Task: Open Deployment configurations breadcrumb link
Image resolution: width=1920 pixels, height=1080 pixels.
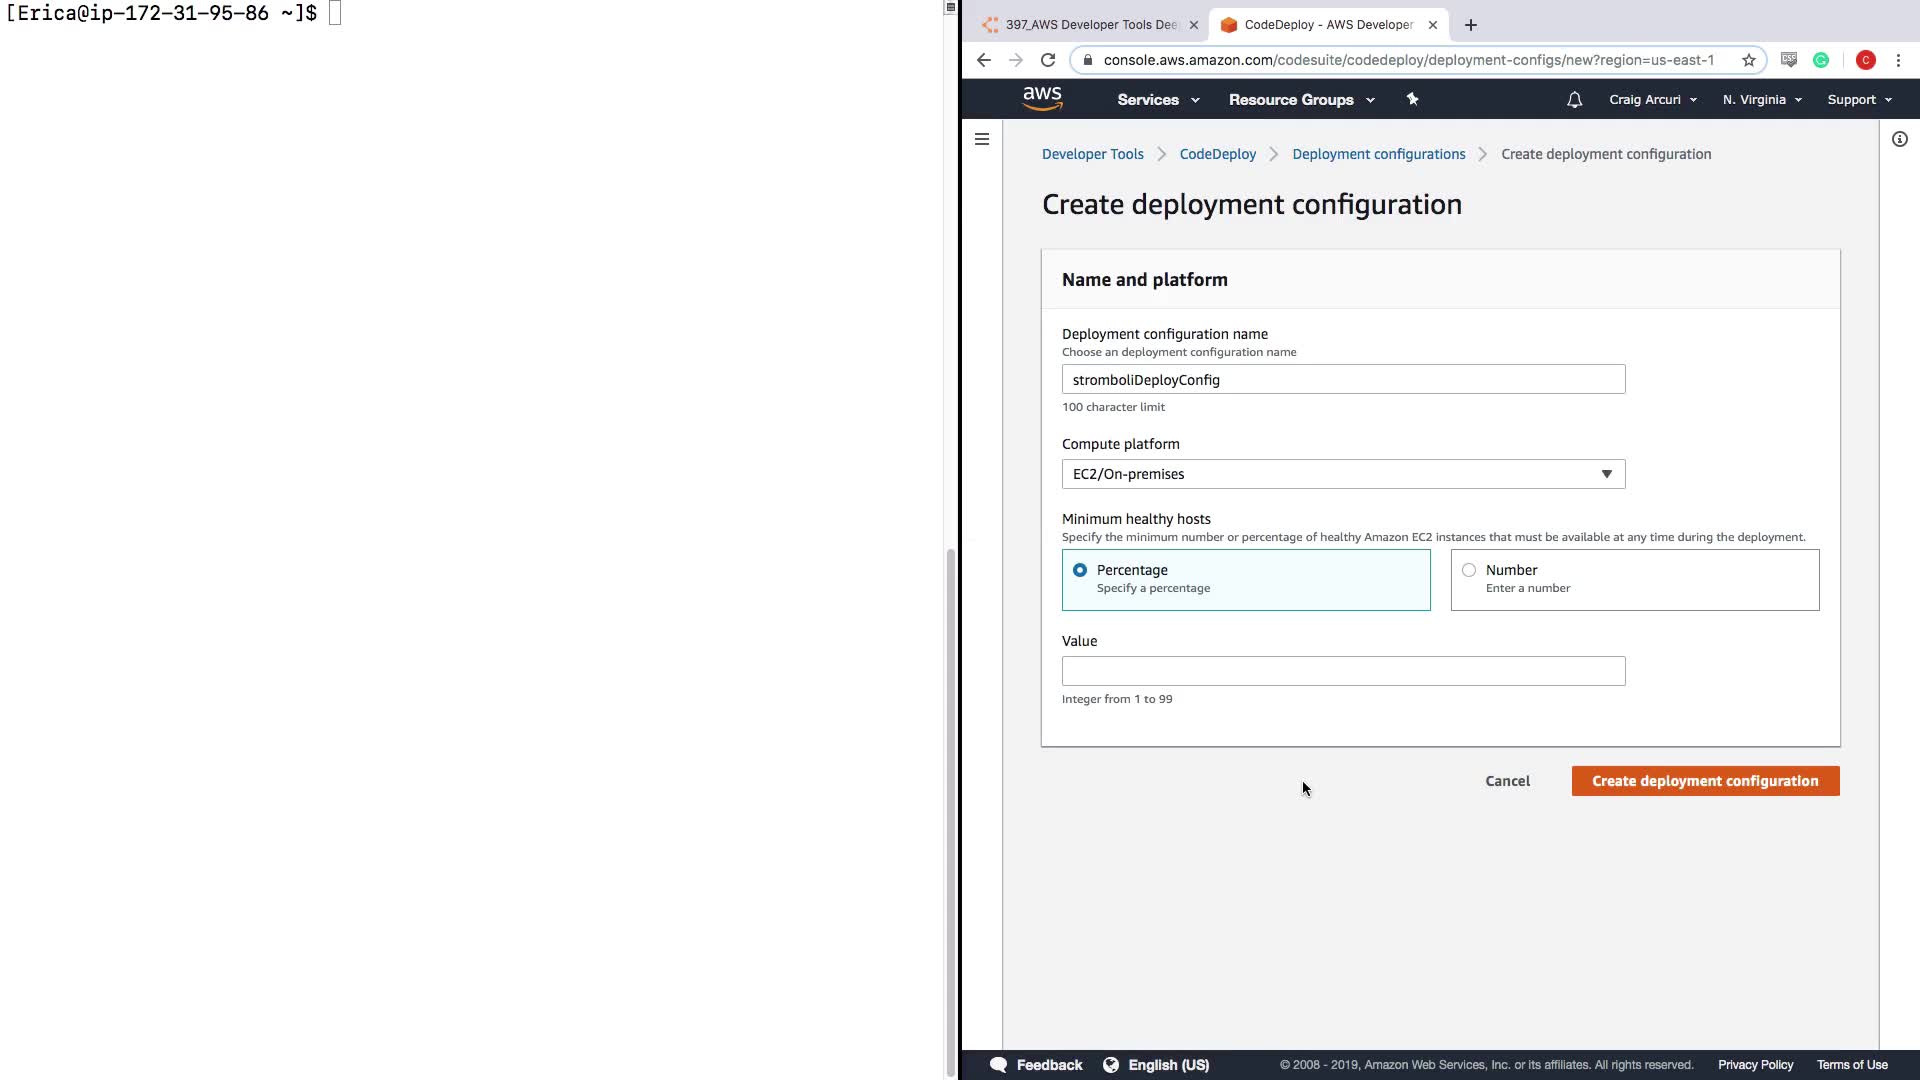Action: pyautogui.click(x=1378, y=154)
